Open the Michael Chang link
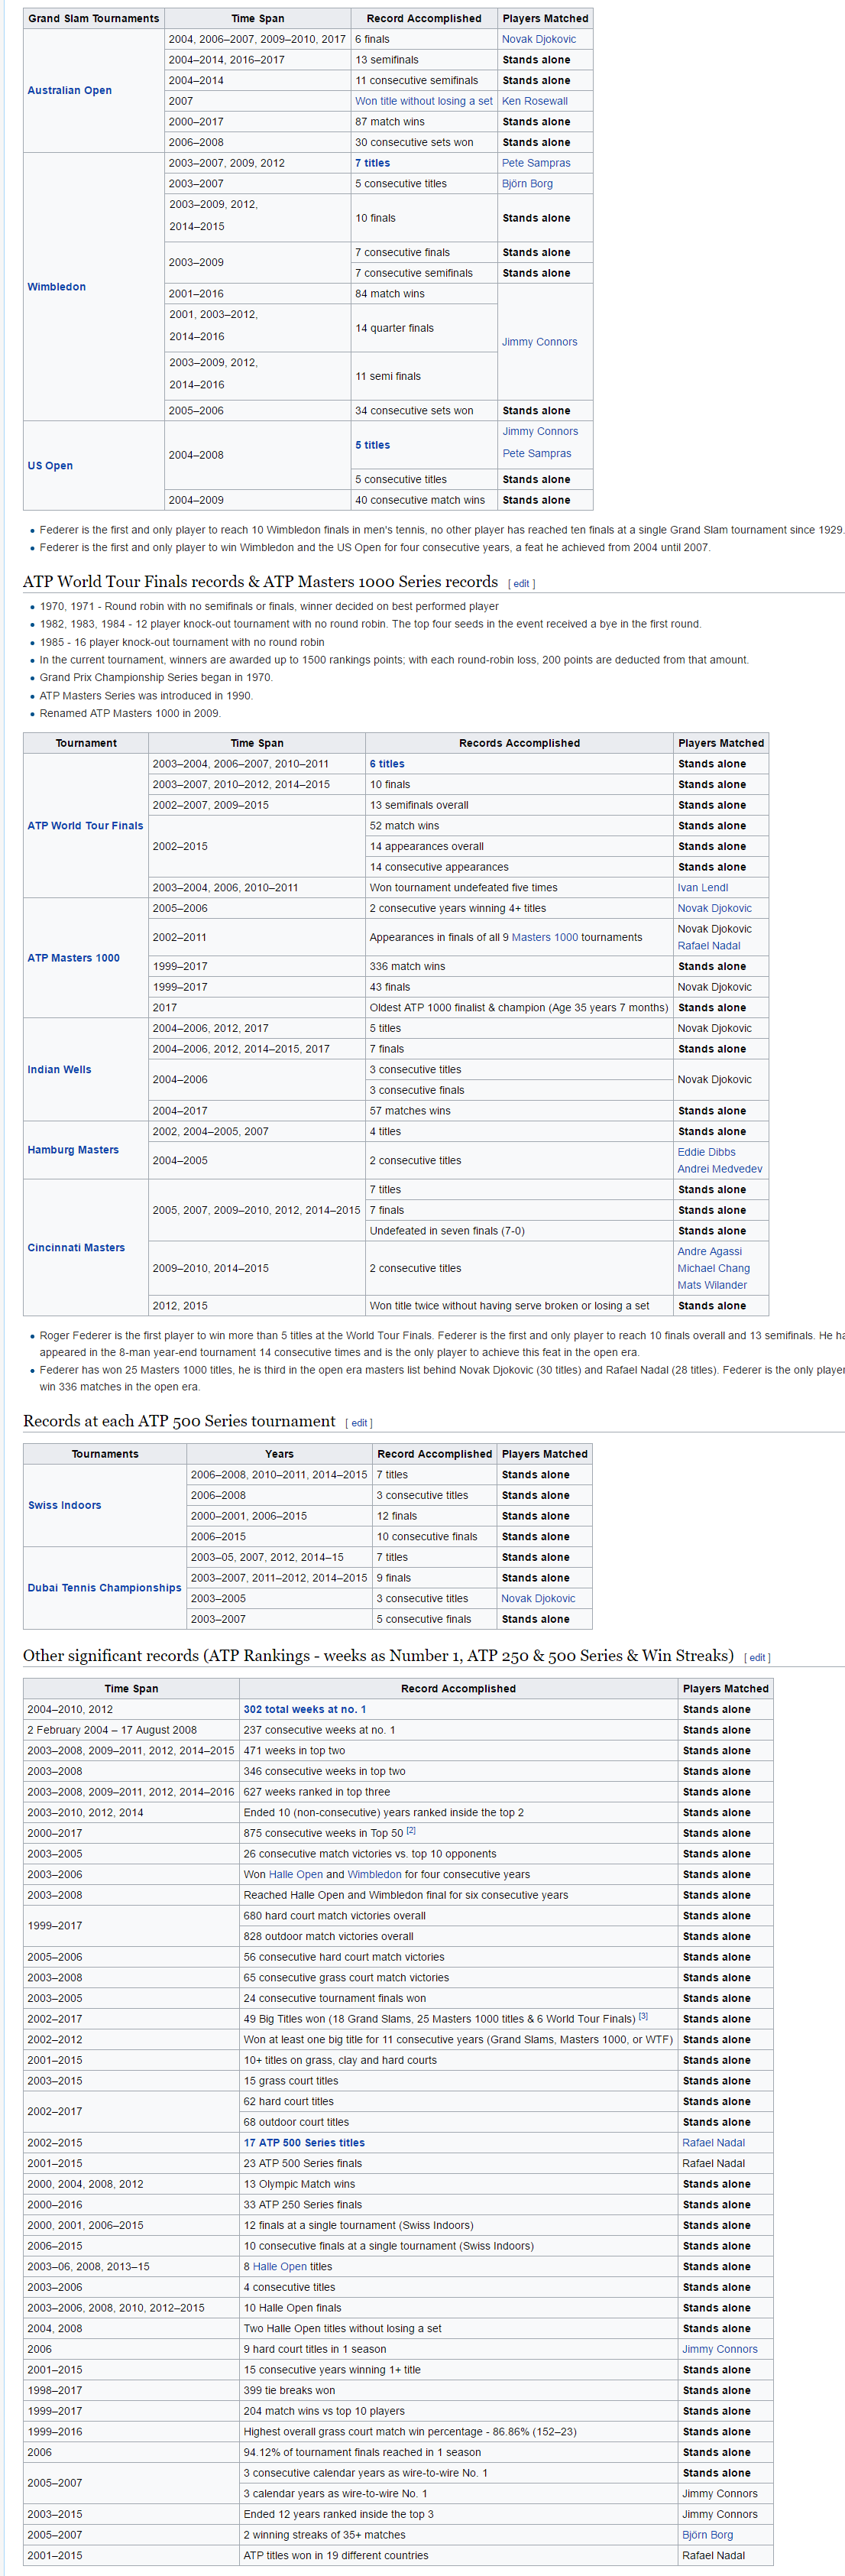Image resolution: width=845 pixels, height=2576 pixels. (x=713, y=1268)
